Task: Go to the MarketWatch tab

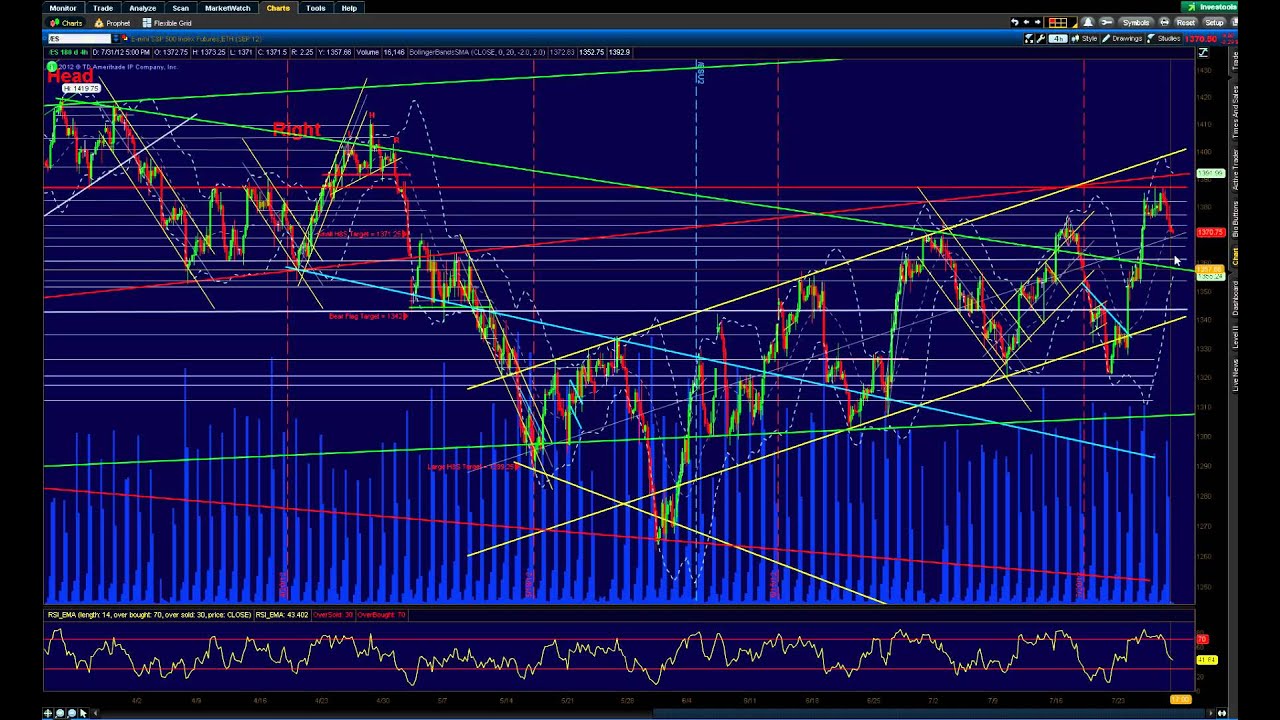Action: [x=227, y=8]
